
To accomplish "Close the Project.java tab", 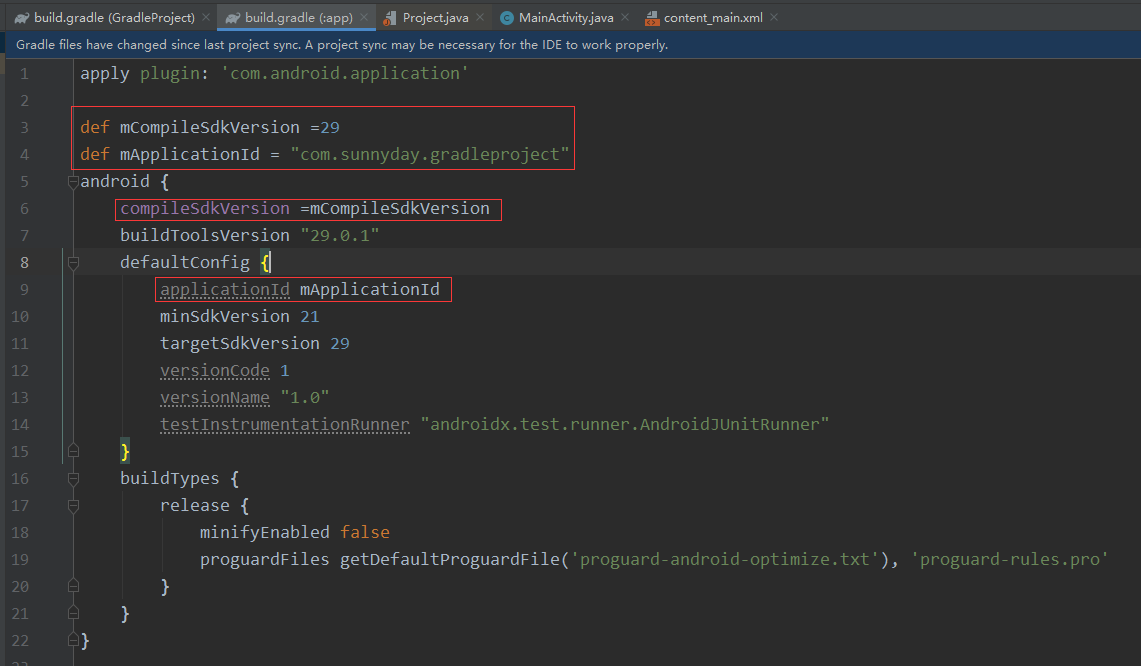I will point(480,17).
